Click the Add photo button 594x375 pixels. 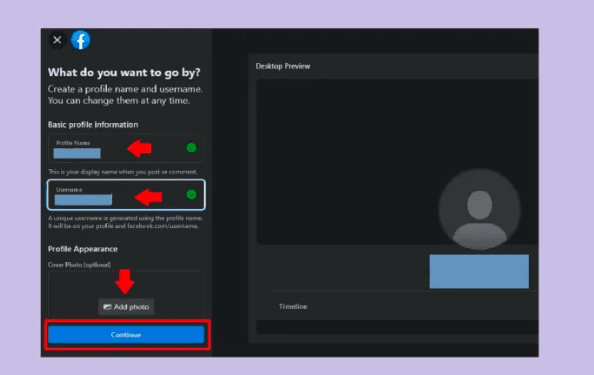126,307
